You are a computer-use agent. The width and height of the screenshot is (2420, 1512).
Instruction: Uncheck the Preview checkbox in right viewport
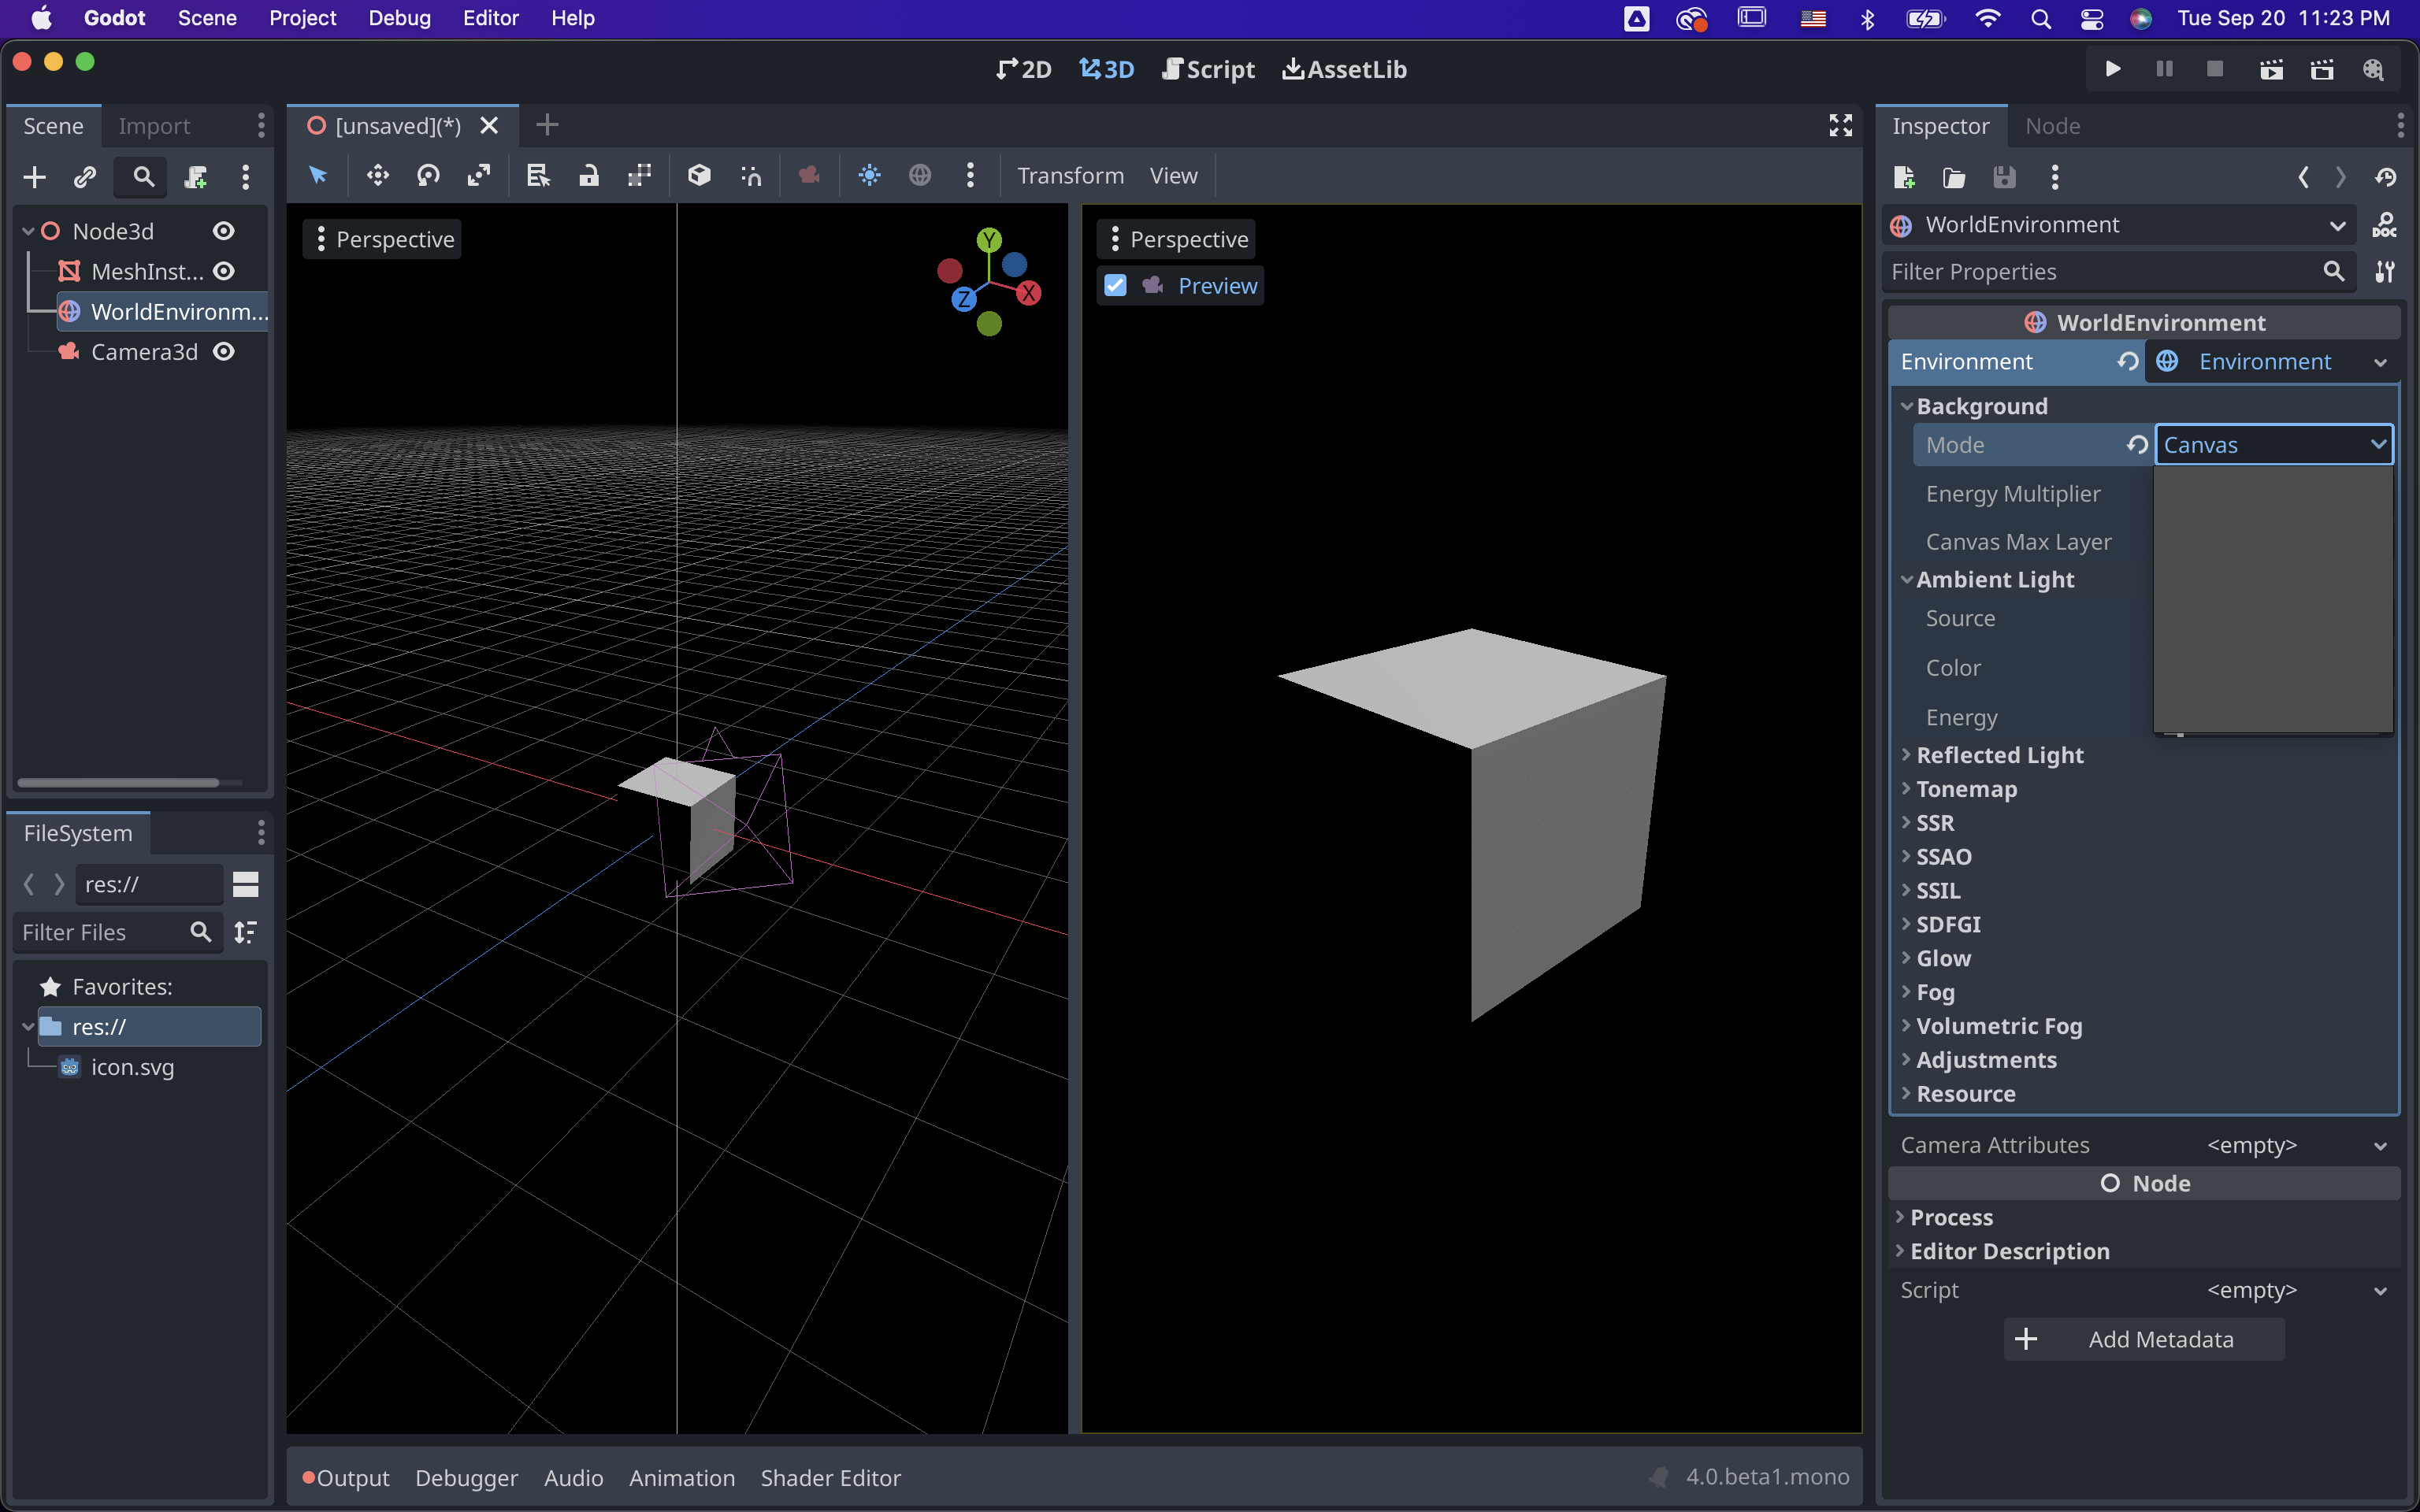(x=1116, y=285)
